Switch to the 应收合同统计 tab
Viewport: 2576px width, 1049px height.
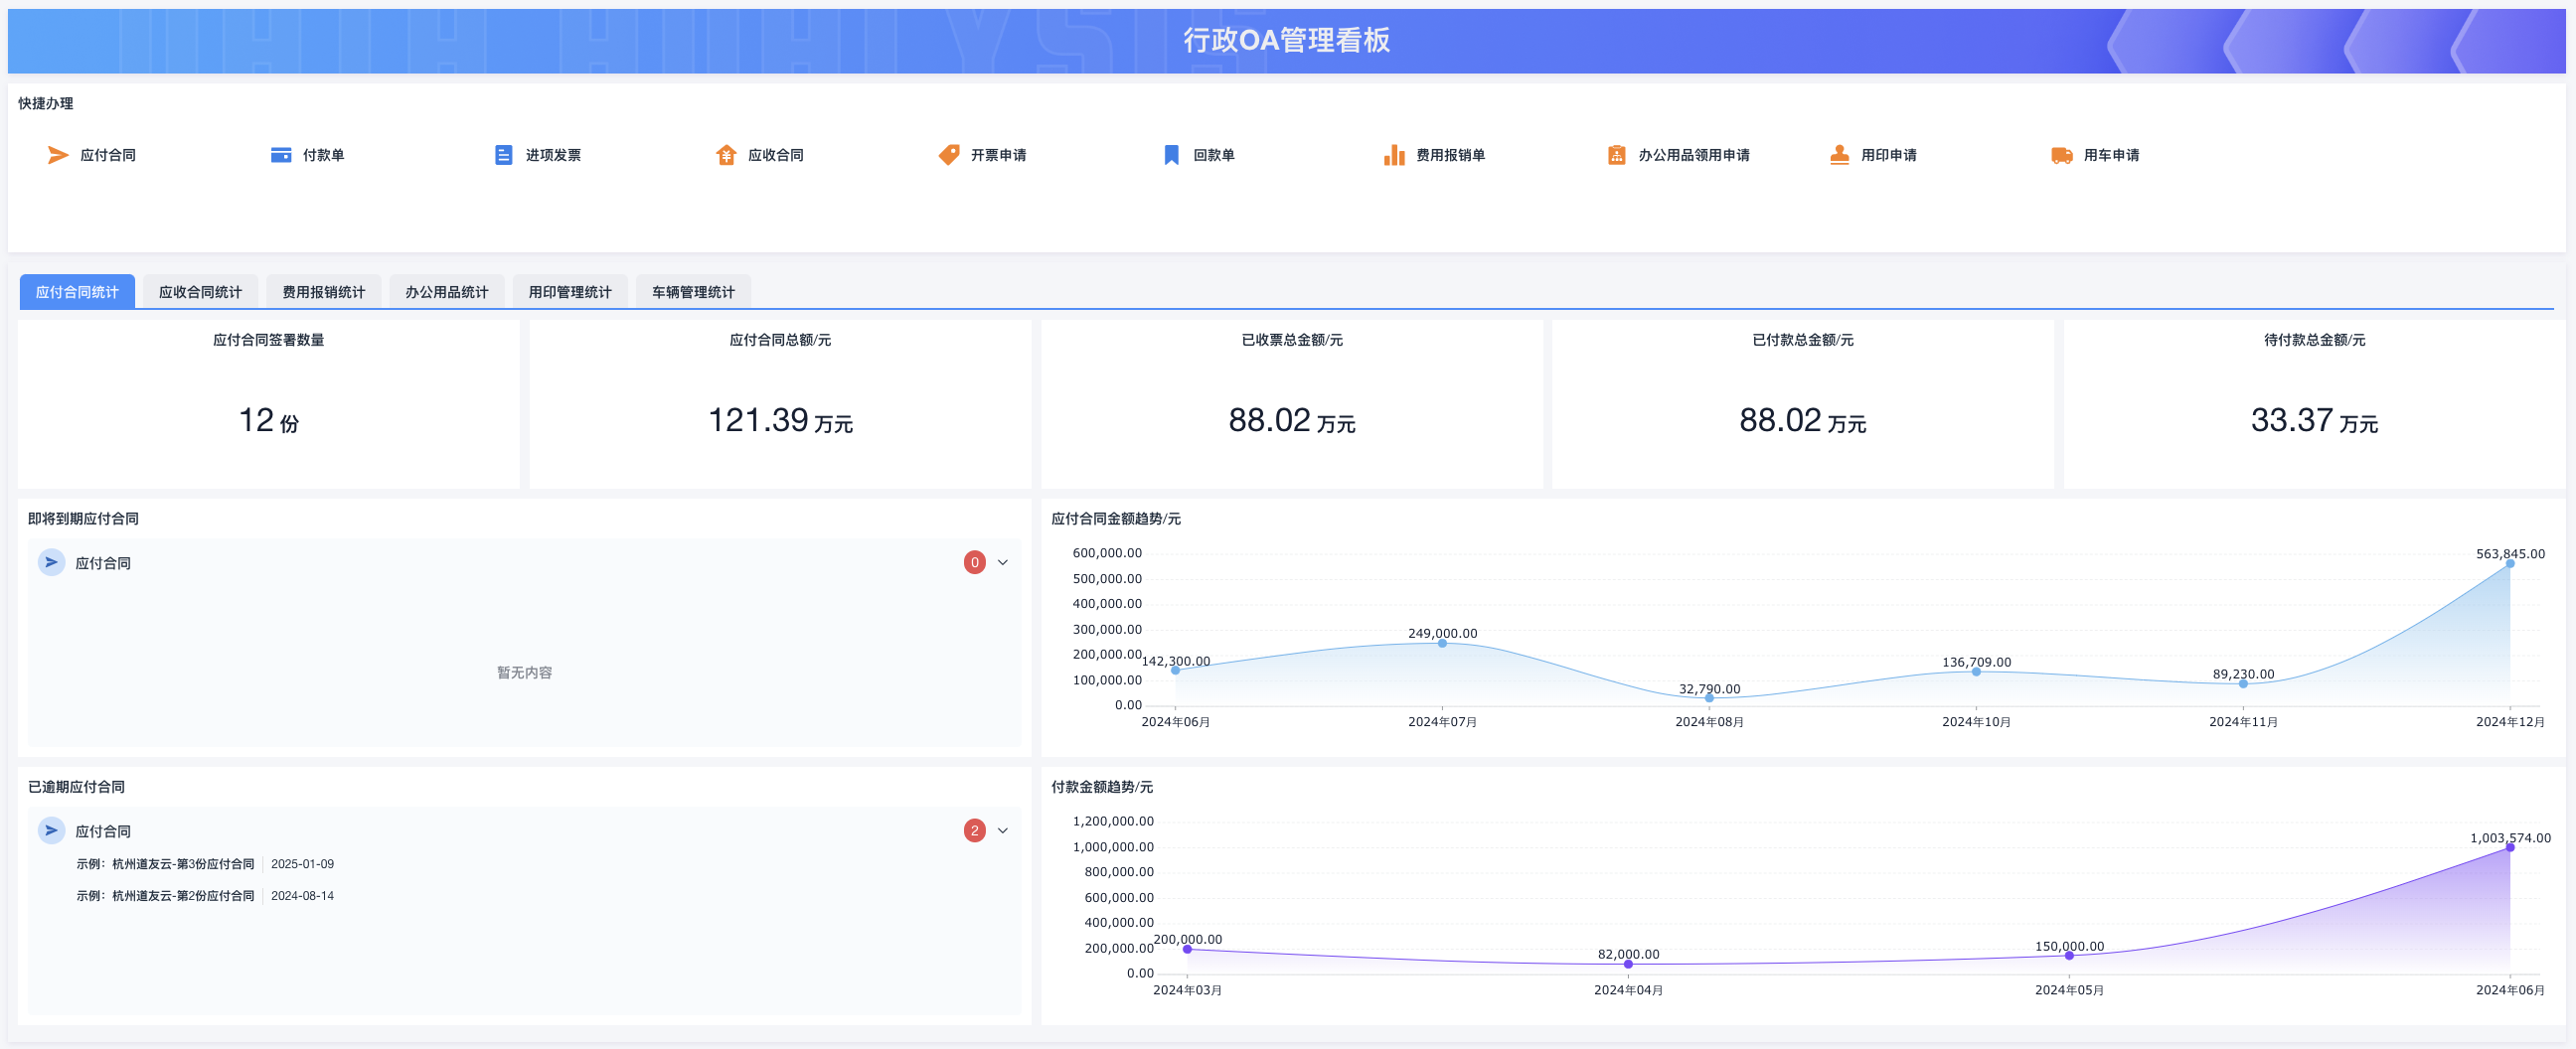coord(200,292)
